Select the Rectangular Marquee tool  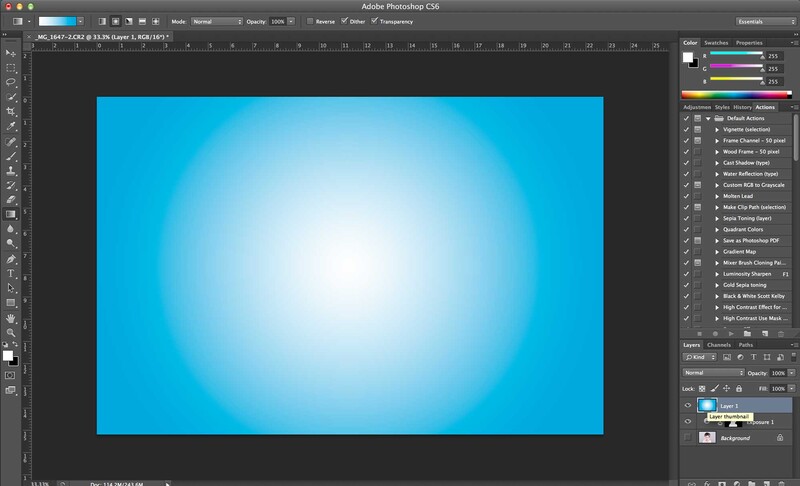coord(10,68)
